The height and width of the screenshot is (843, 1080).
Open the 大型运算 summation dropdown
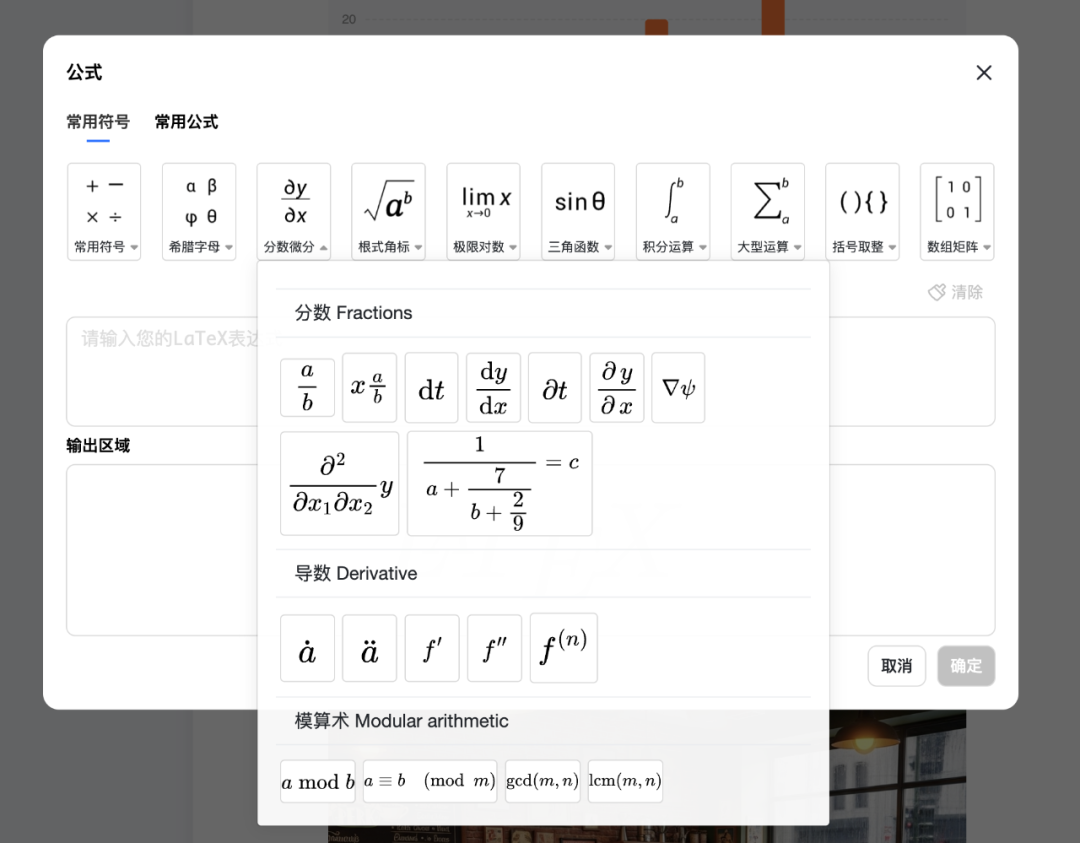pyautogui.click(x=768, y=211)
